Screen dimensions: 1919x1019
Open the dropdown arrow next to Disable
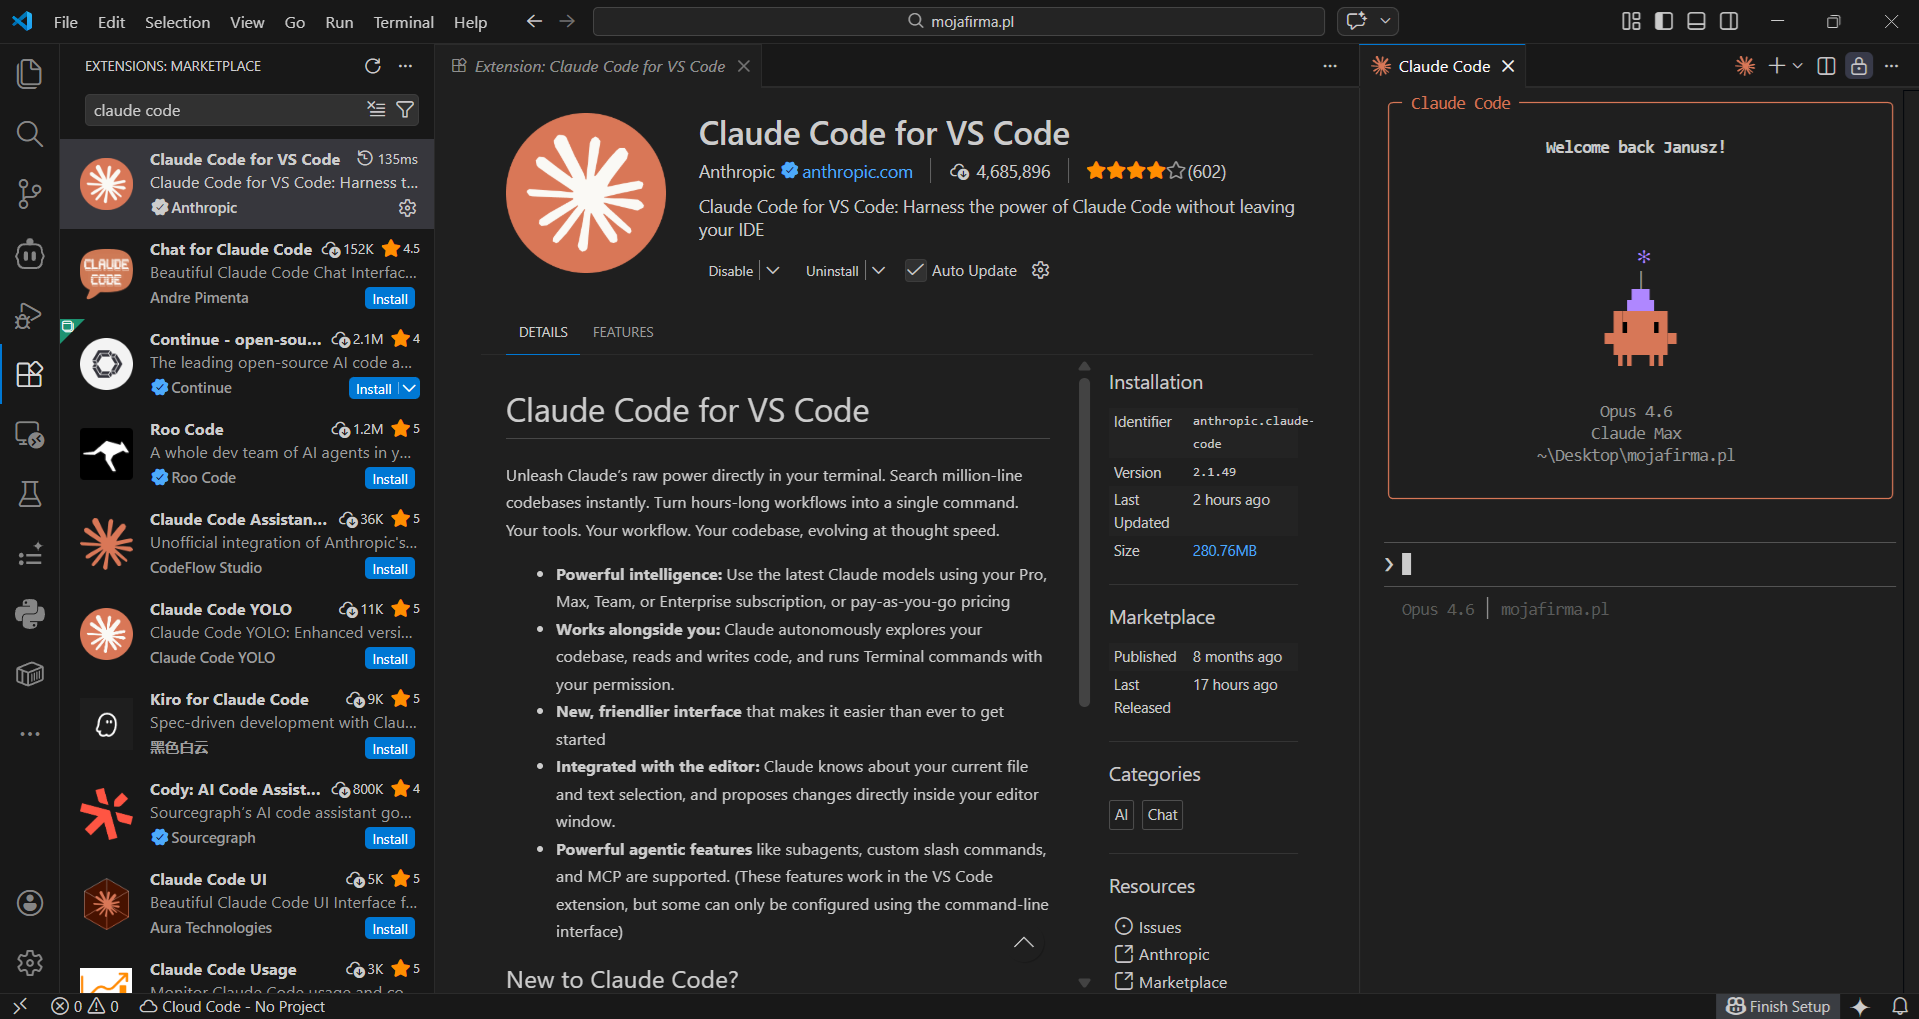[x=772, y=270]
